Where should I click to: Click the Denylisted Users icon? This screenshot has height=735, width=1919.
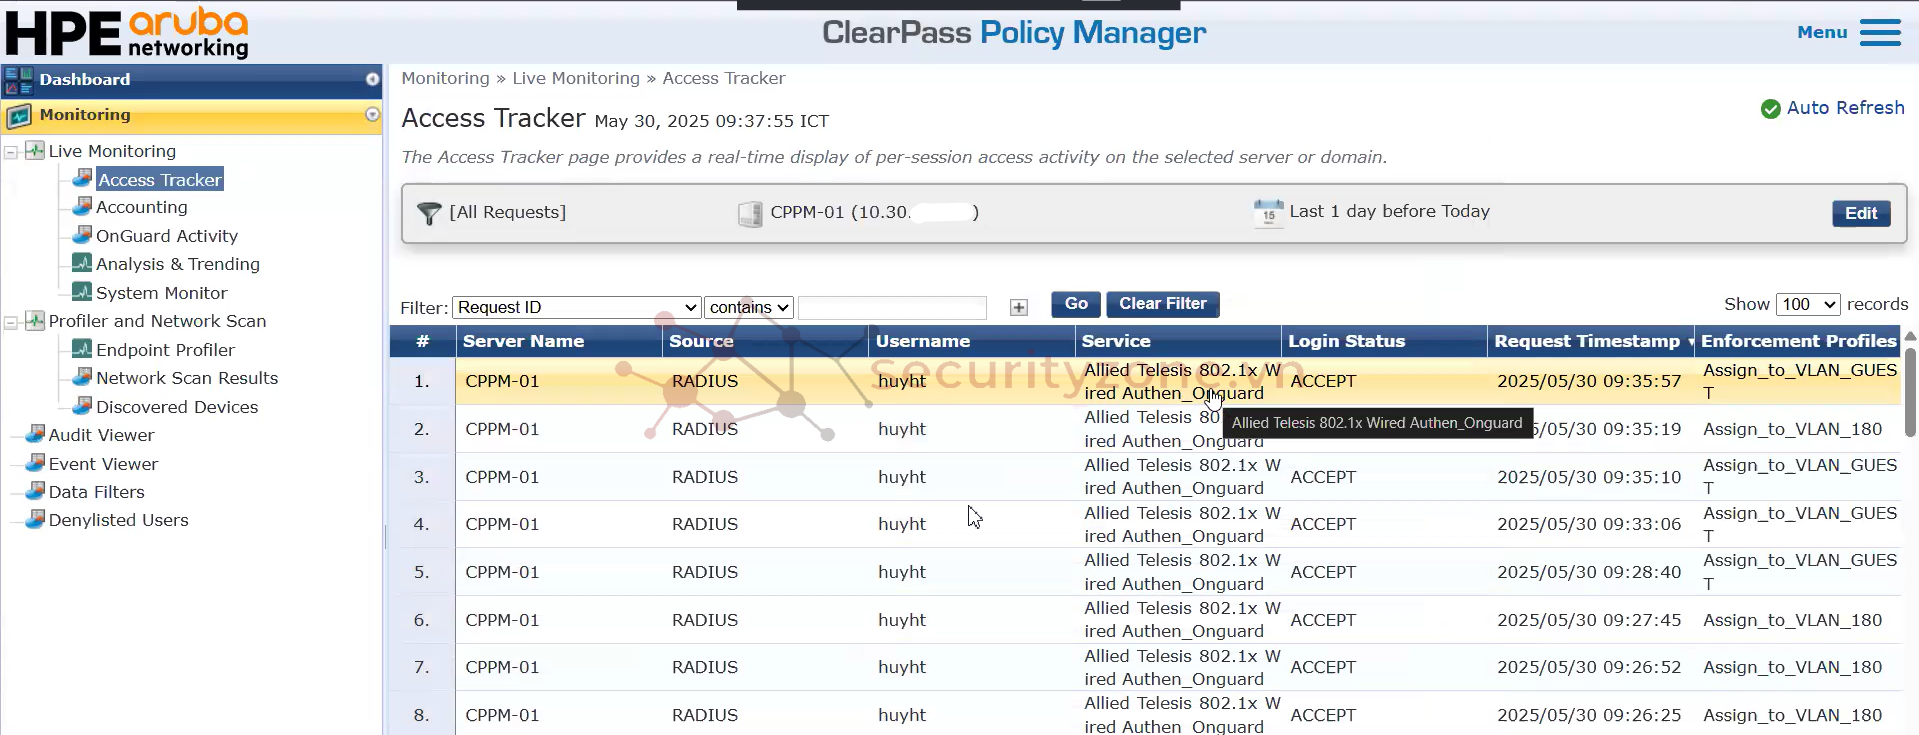coord(35,519)
